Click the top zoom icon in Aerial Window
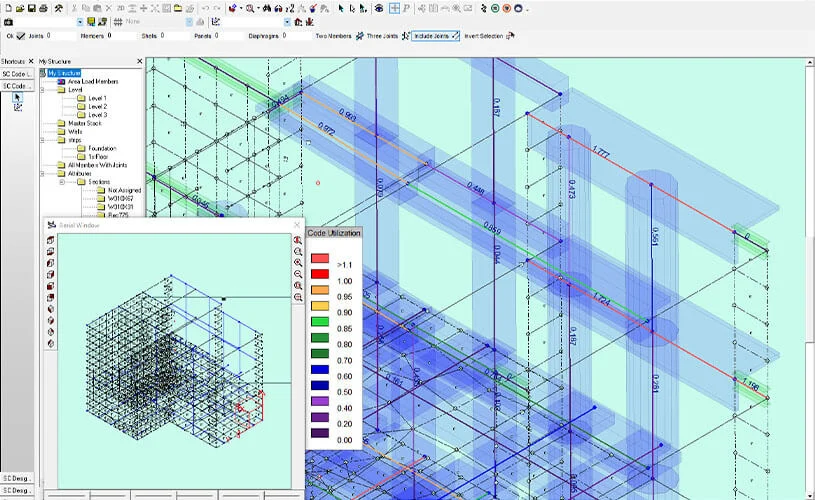Viewport: 815px width, 500px height. click(298, 241)
